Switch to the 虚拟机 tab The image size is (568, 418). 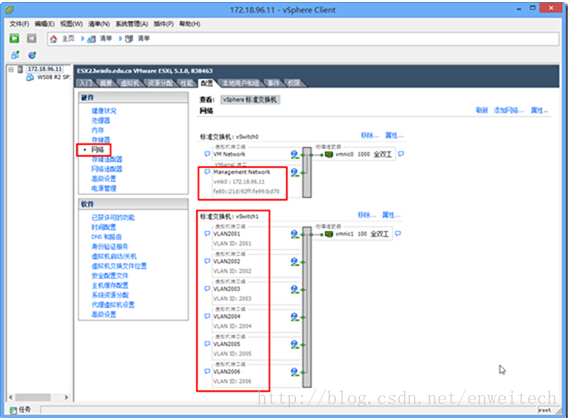(129, 83)
